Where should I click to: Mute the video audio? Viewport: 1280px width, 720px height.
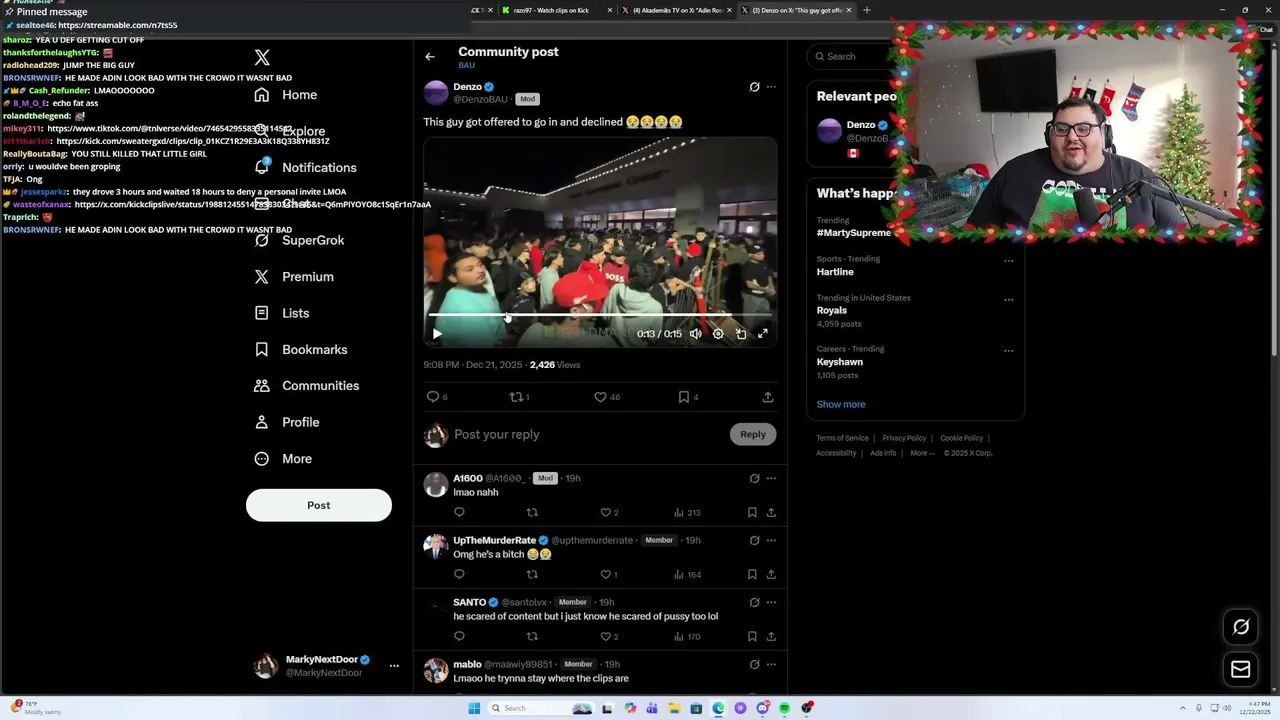tap(696, 334)
